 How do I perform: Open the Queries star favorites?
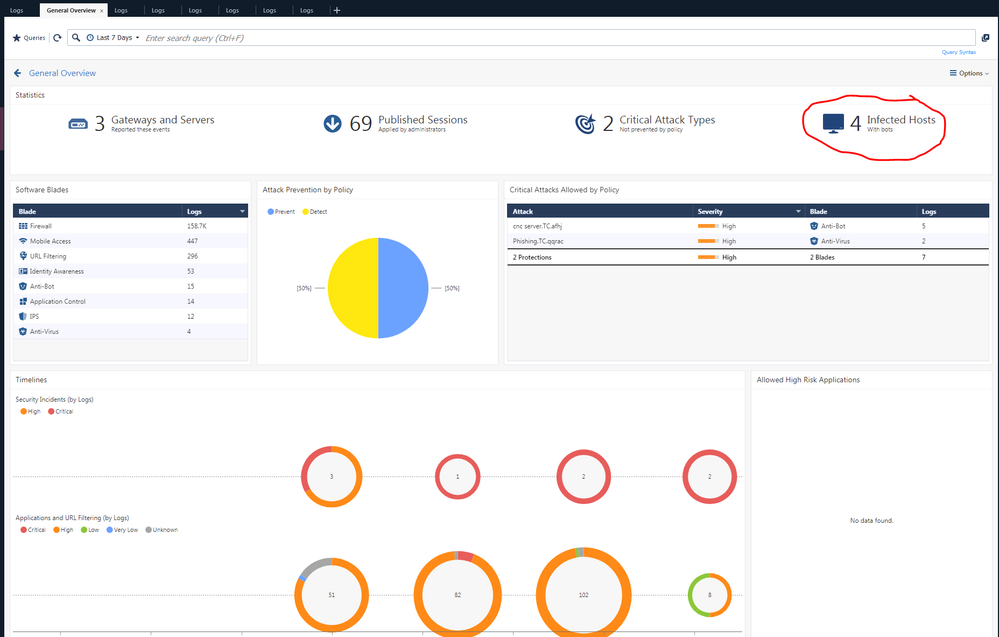(x=29, y=38)
